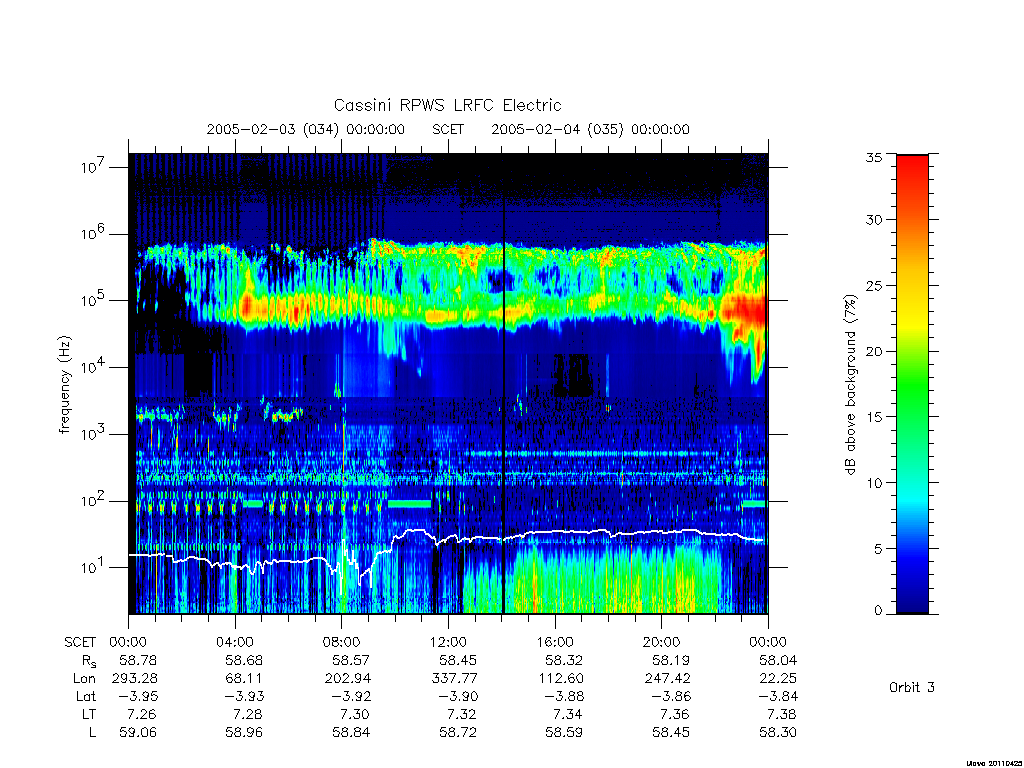
Task: Click the 10^1 frequency tick label
Action: 93,568
